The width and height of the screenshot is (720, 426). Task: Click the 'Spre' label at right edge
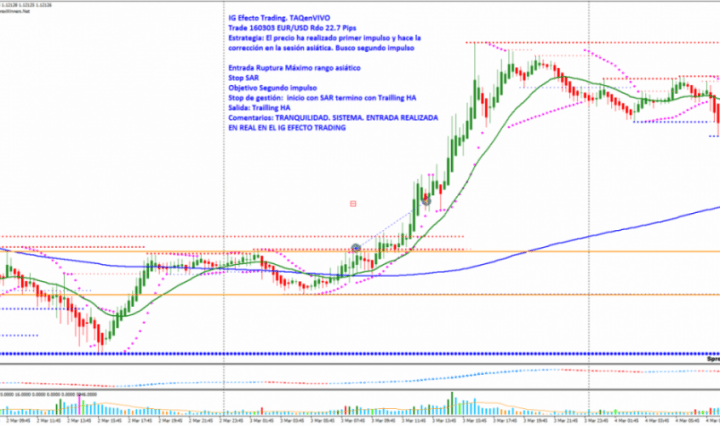point(712,358)
